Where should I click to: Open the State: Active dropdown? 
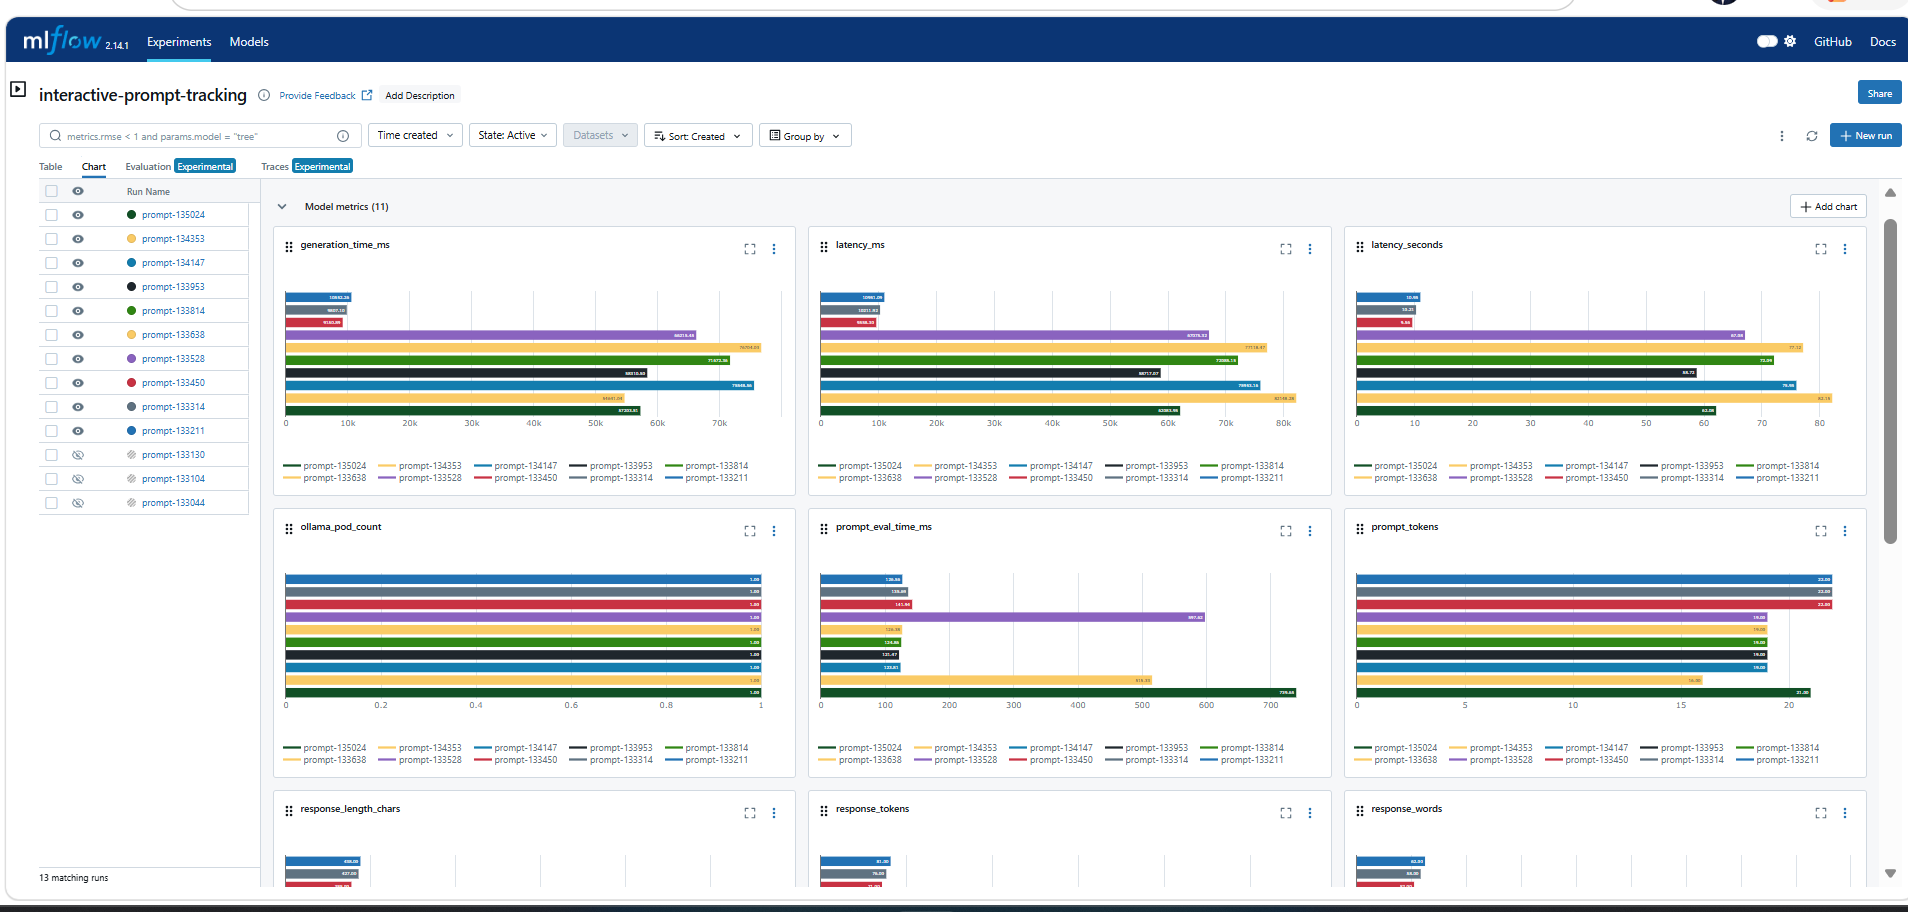pyautogui.click(x=513, y=135)
